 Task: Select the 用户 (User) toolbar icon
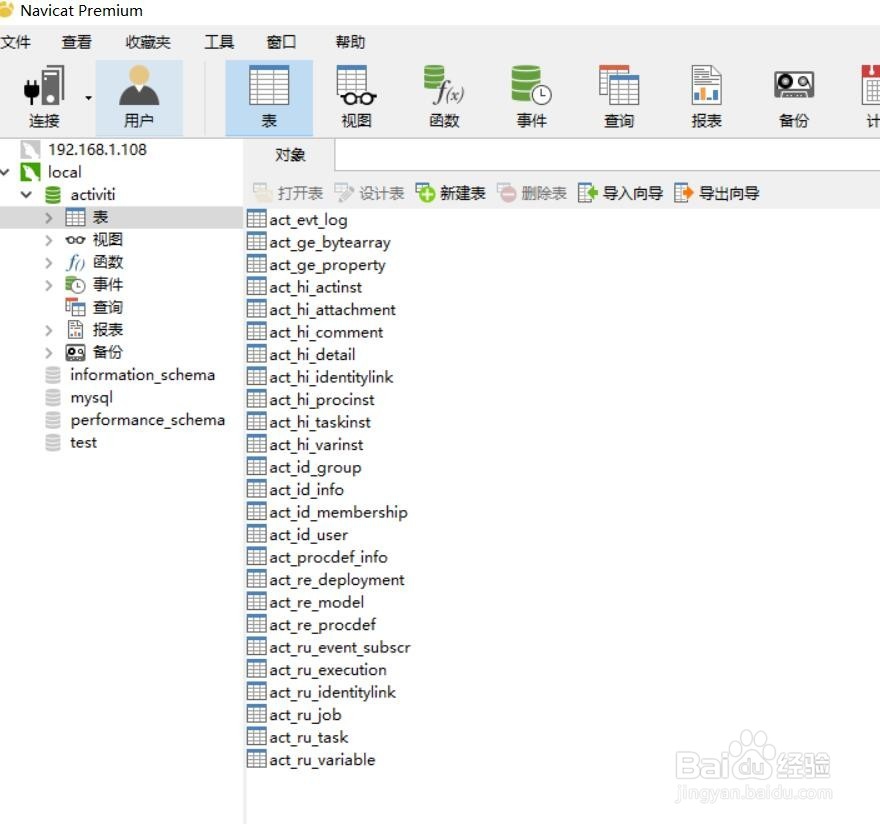click(x=139, y=97)
